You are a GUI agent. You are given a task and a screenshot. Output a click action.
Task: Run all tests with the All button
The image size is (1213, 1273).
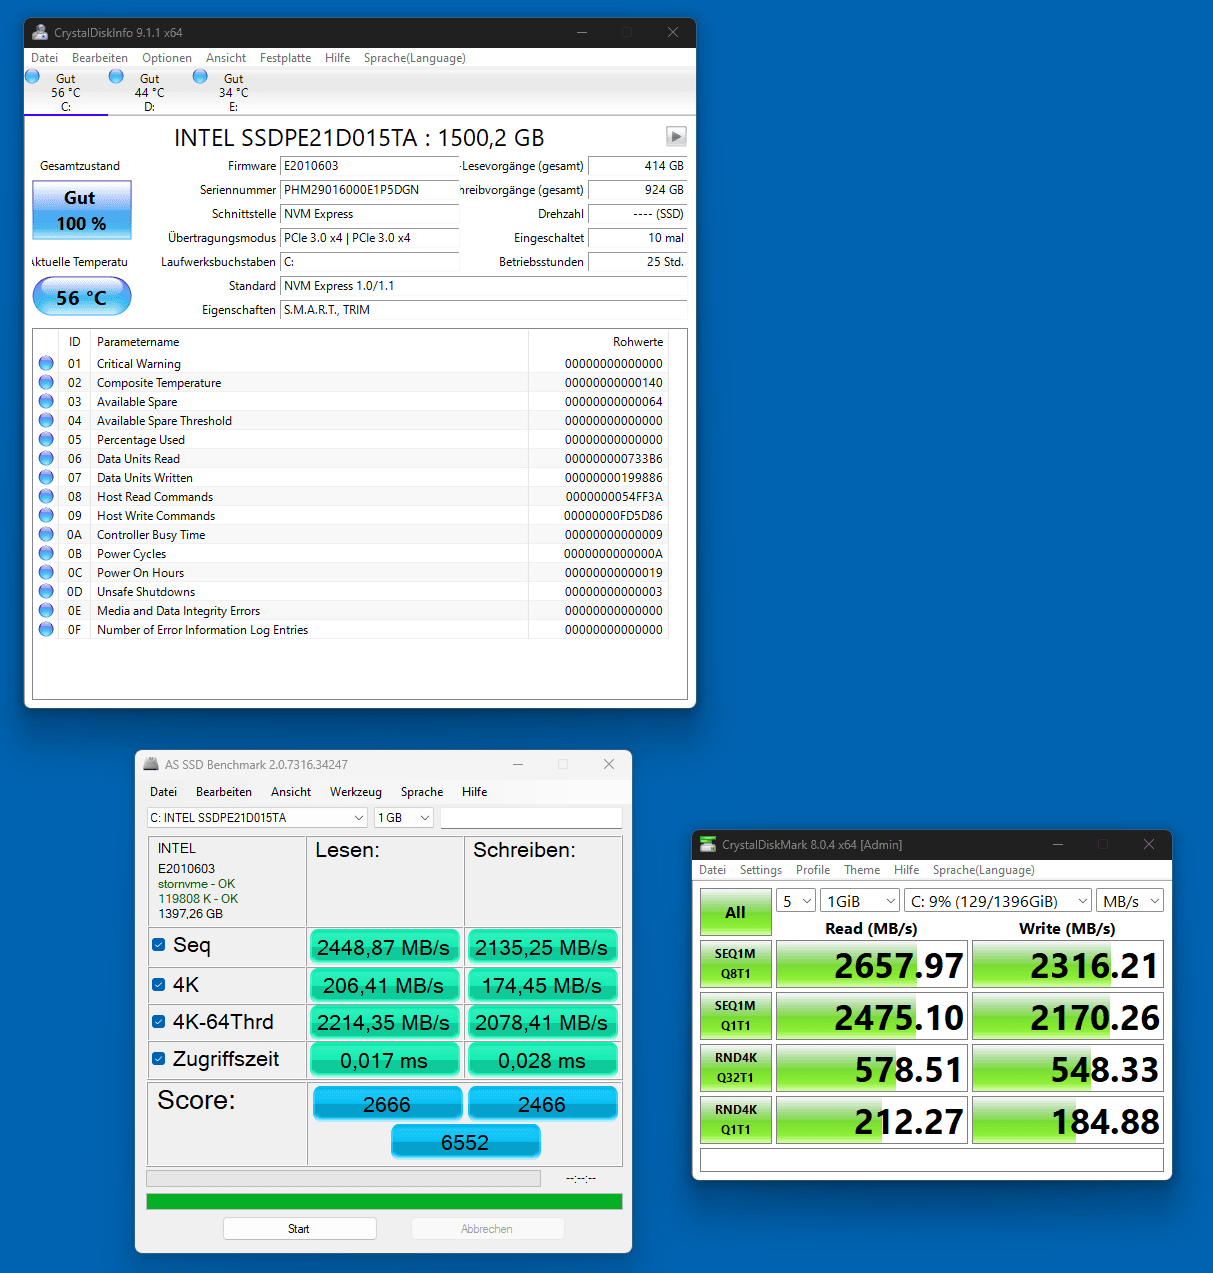(736, 912)
